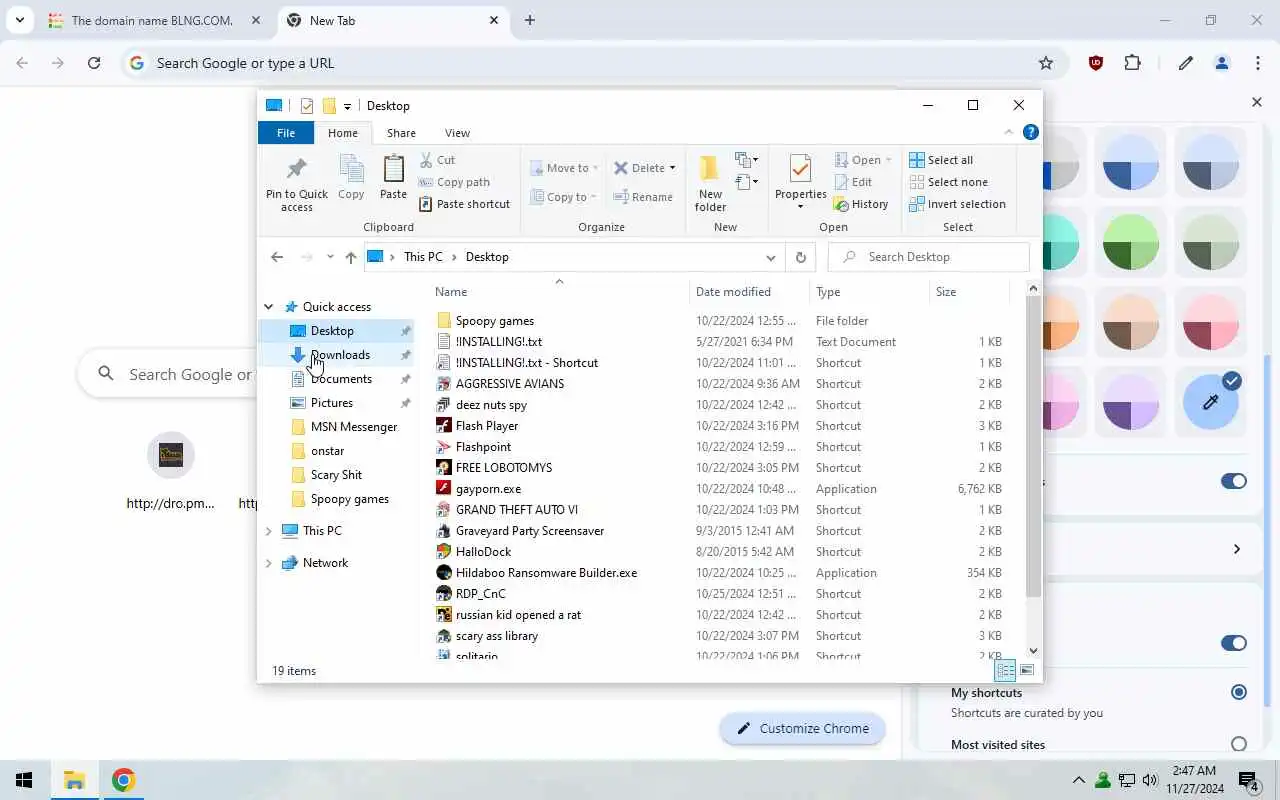Image resolution: width=1280 pixels, height=800 pixels.
Task: Click the Edit ribbon command
Action: coord(853,182)
